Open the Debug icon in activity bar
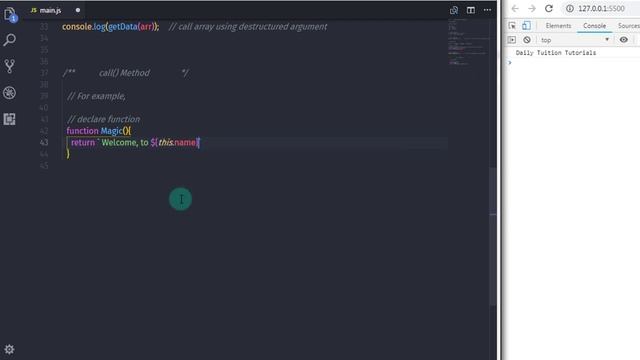This screenshot has width=640, height=360. coord(9,93)
